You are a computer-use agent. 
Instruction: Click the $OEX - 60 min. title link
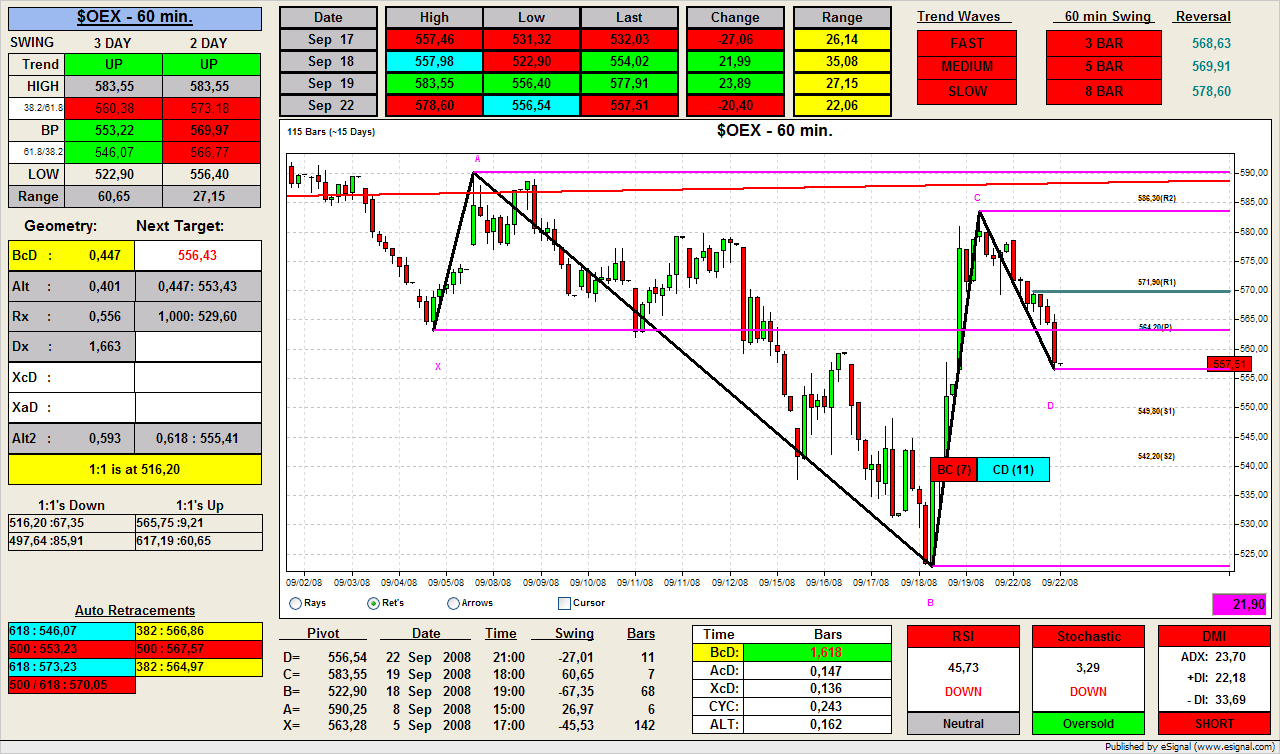pos(135,17)
